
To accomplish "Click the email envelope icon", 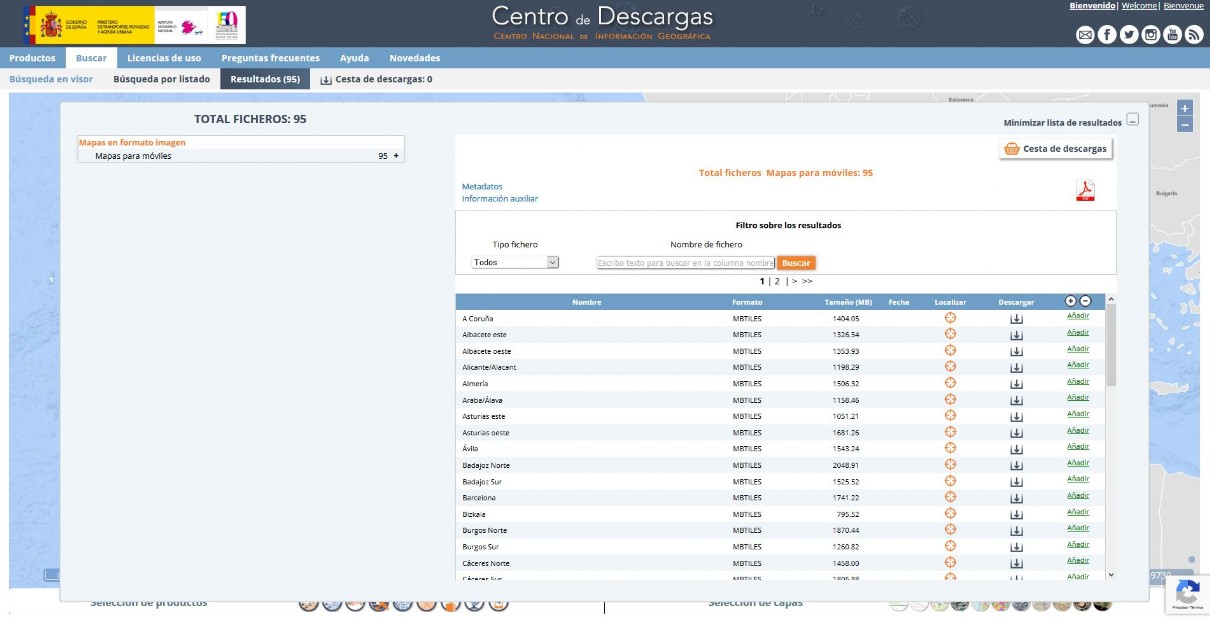I will pyautogui.click(x=1085, y=35).
